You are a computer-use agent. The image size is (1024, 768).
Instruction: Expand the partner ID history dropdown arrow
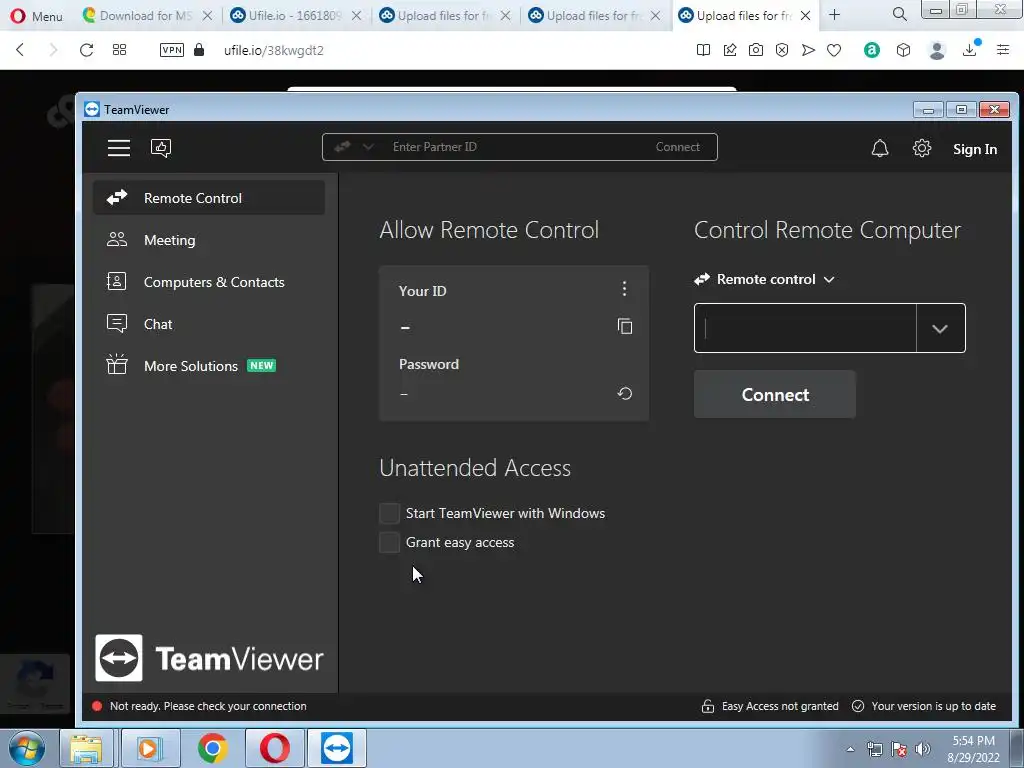940,328
